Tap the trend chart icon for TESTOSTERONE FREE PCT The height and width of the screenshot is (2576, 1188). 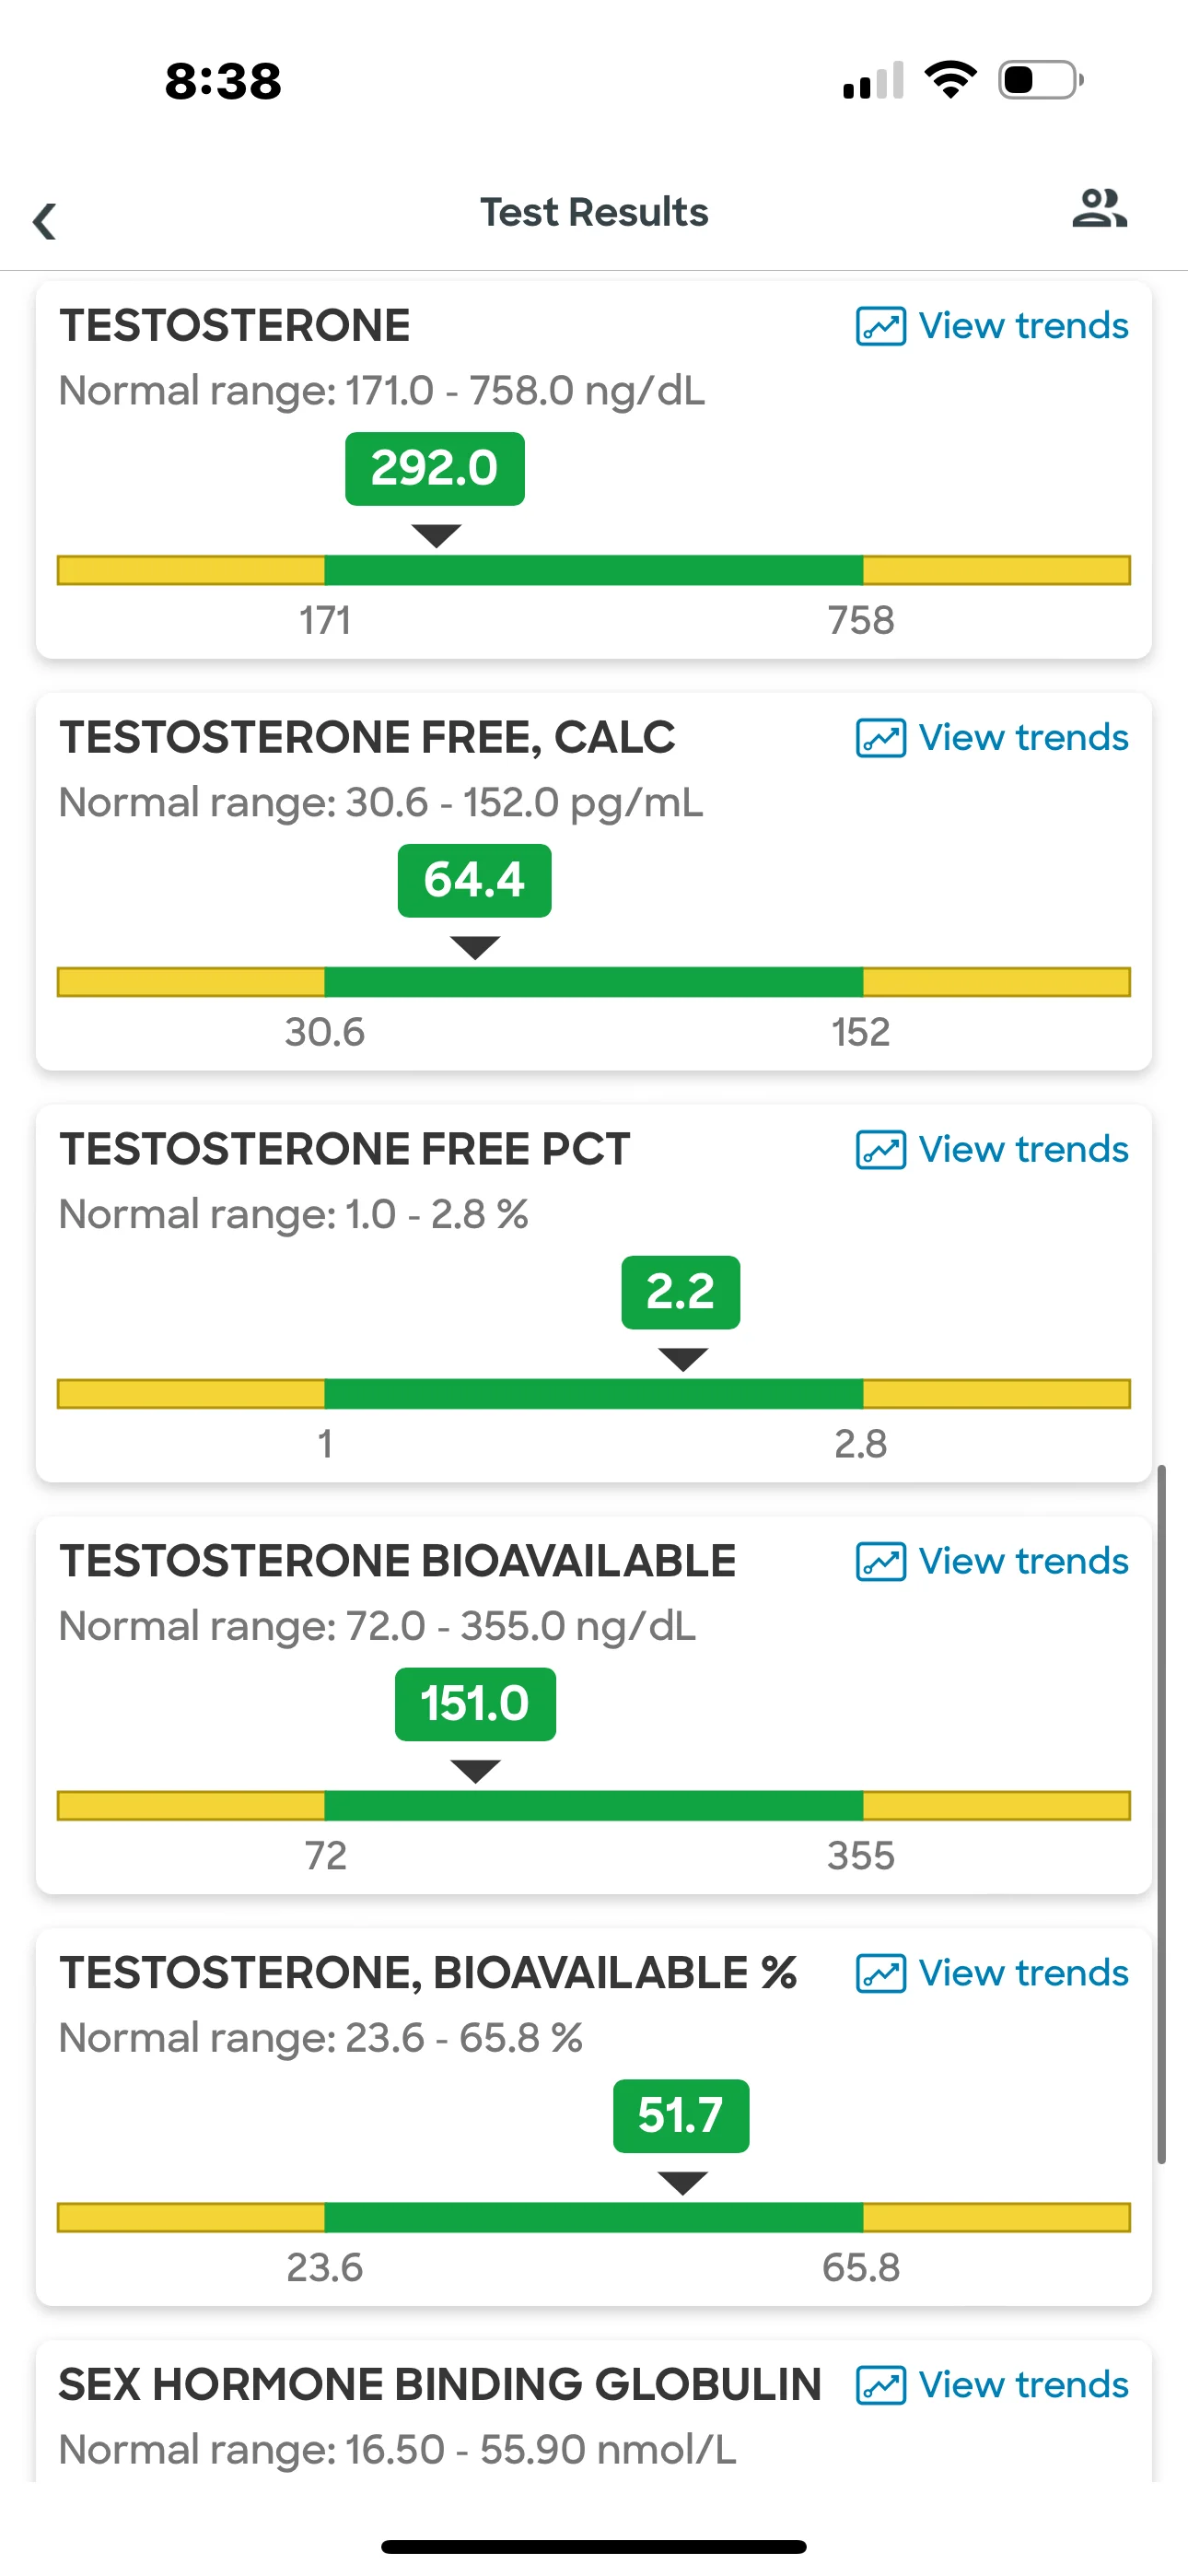881,1150
